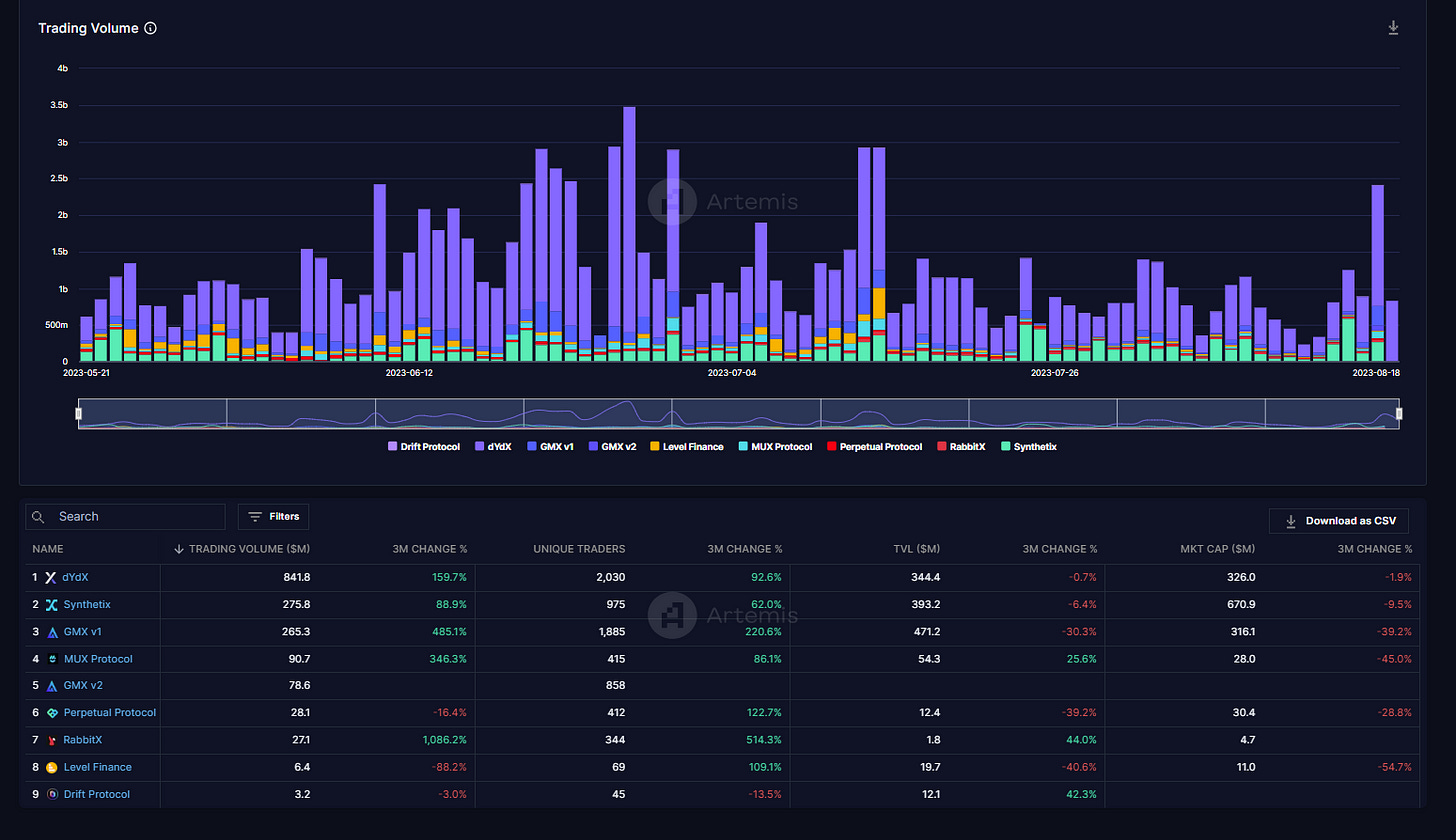Click the GMX v1 logo icon

point(51,632)
